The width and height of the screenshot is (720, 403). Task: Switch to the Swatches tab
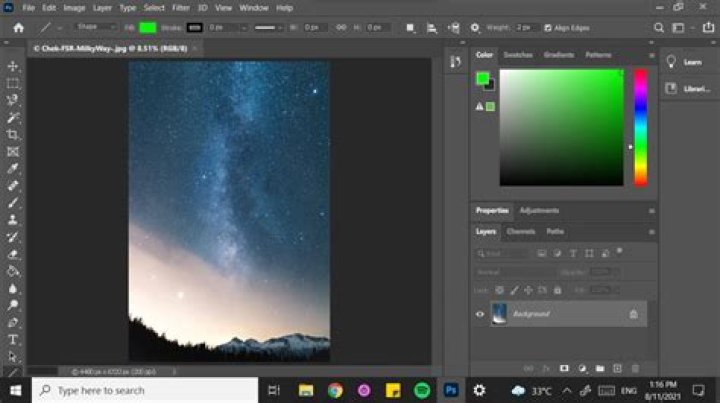pos(518,55)
